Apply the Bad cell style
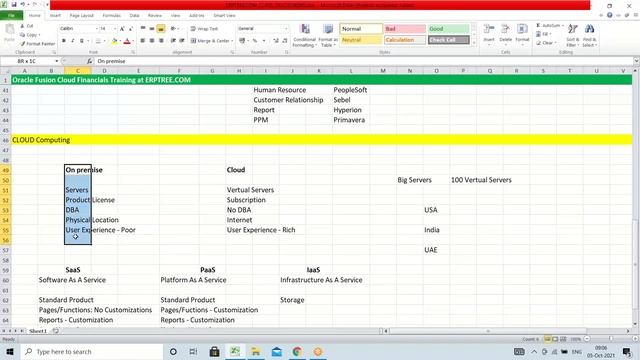The image size is (640, 360). pos(404,29)
